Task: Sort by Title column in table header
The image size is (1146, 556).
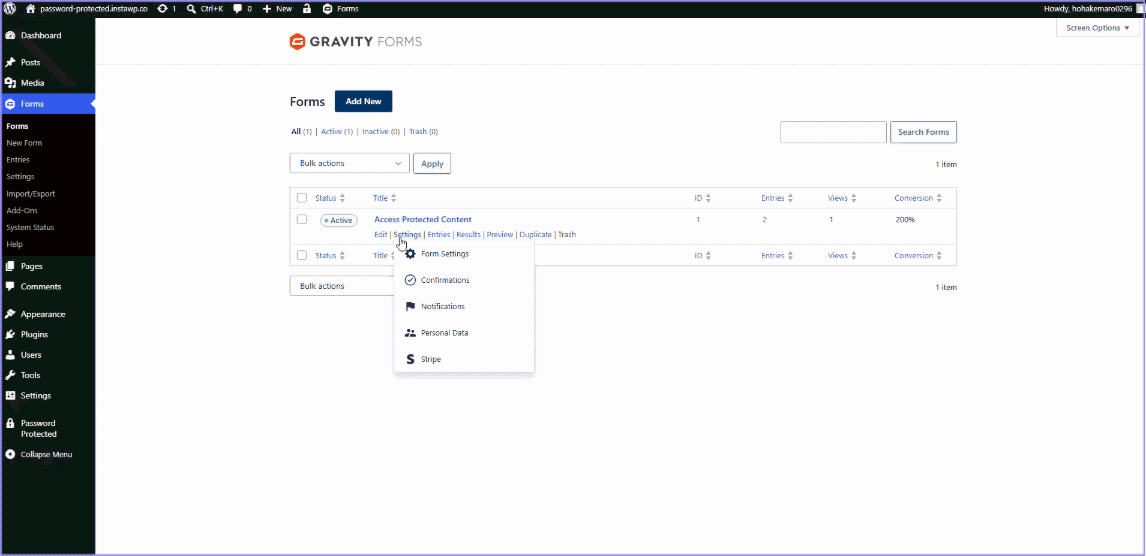Action: pyautogui.click(x=384, y=198)
